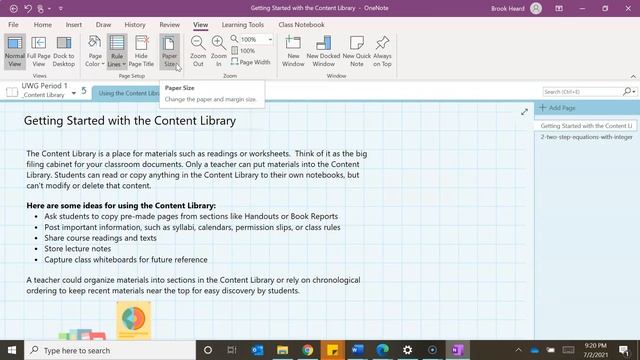The height and width of the screenshot is (360, 640).
Task: Switch to Full Page View
Action: (x=38, y=51)
